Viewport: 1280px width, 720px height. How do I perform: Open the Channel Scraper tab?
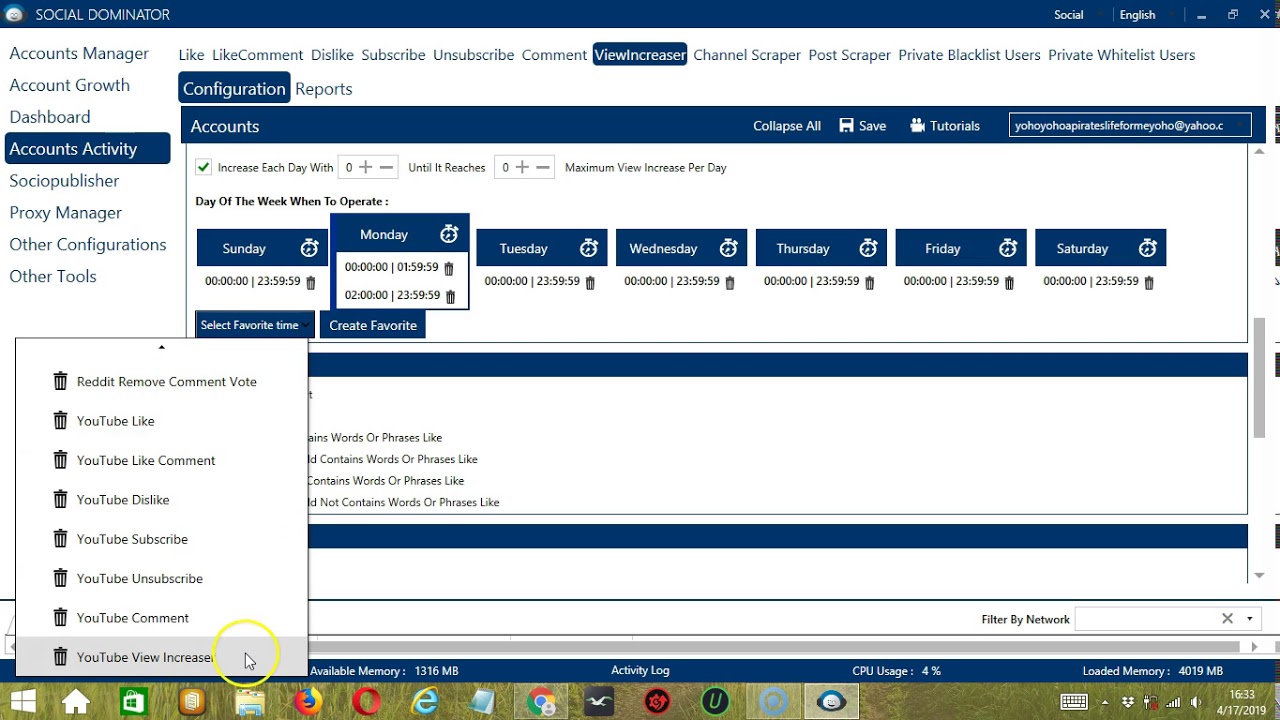pyautogui.click(x=747, y=55)
